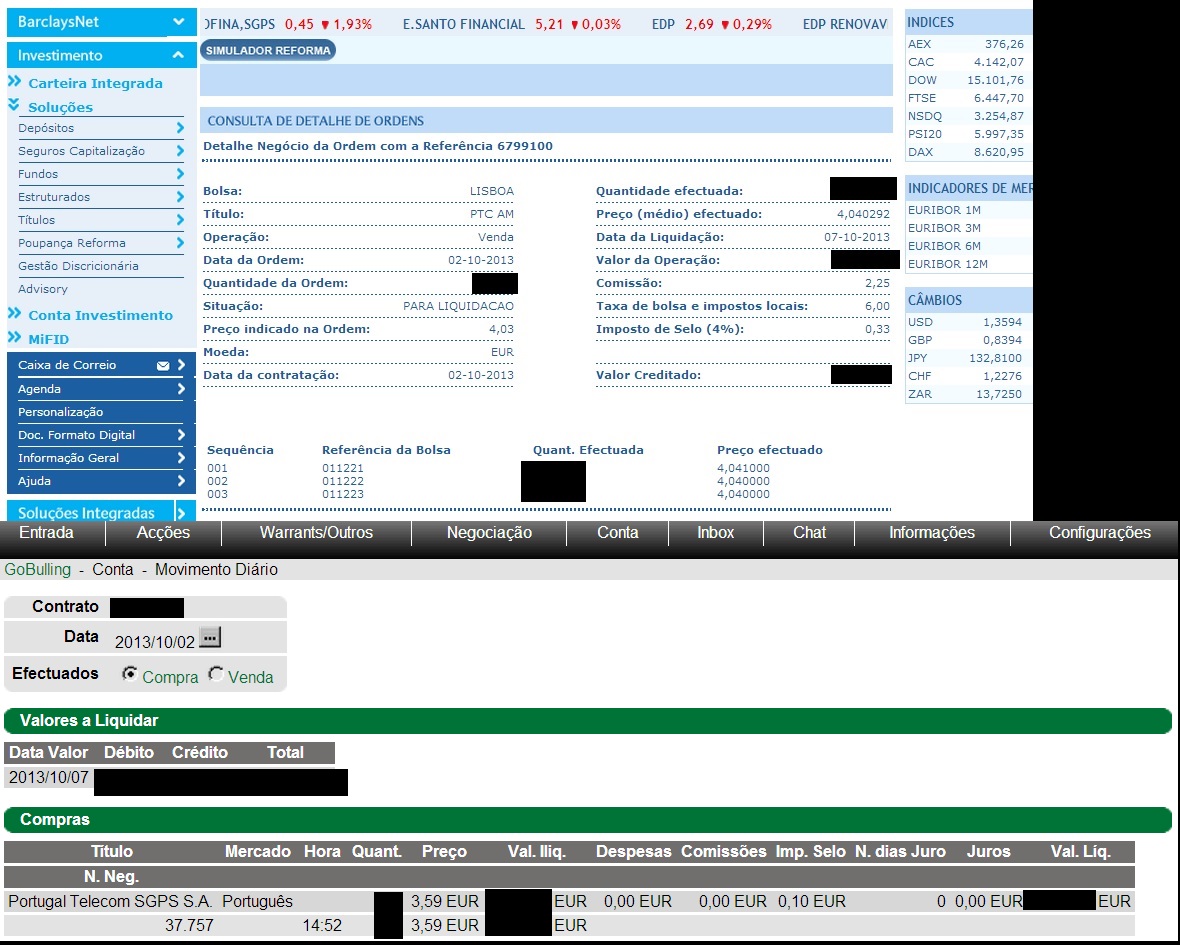
Task: Open the date picker calendar button
Action: tap(210, 637)
